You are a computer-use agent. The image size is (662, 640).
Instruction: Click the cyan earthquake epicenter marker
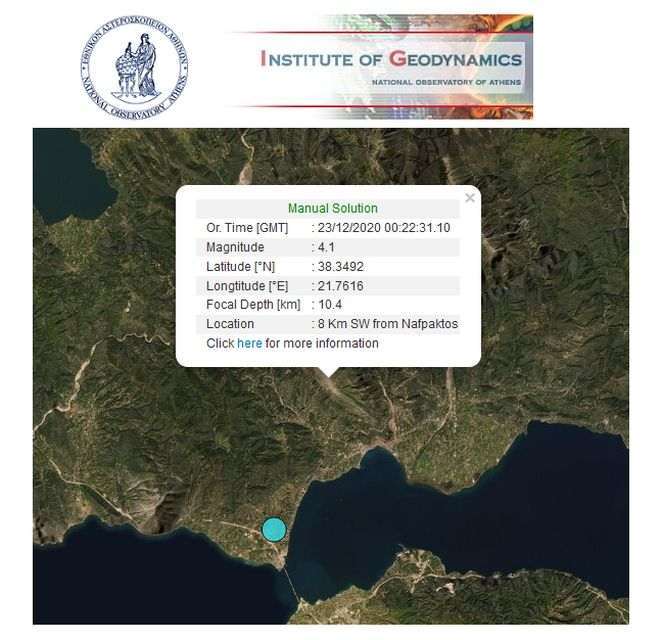(274, 529)
